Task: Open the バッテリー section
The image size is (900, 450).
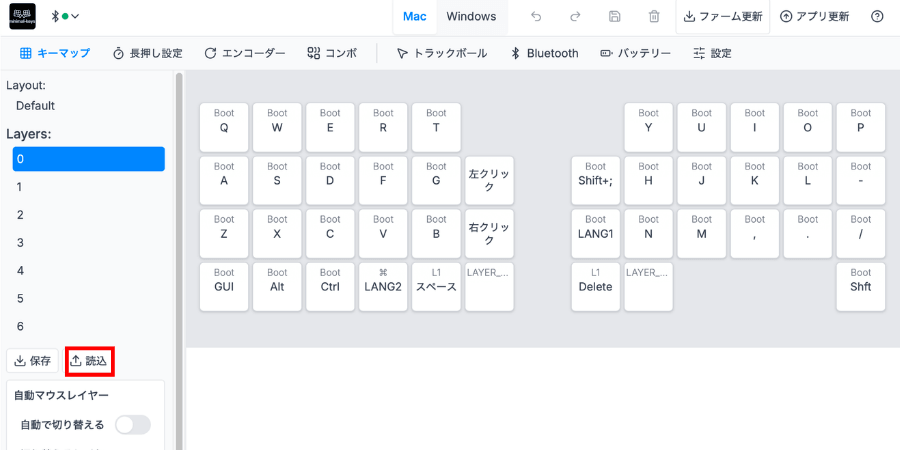Action: (x=635, y=53)
